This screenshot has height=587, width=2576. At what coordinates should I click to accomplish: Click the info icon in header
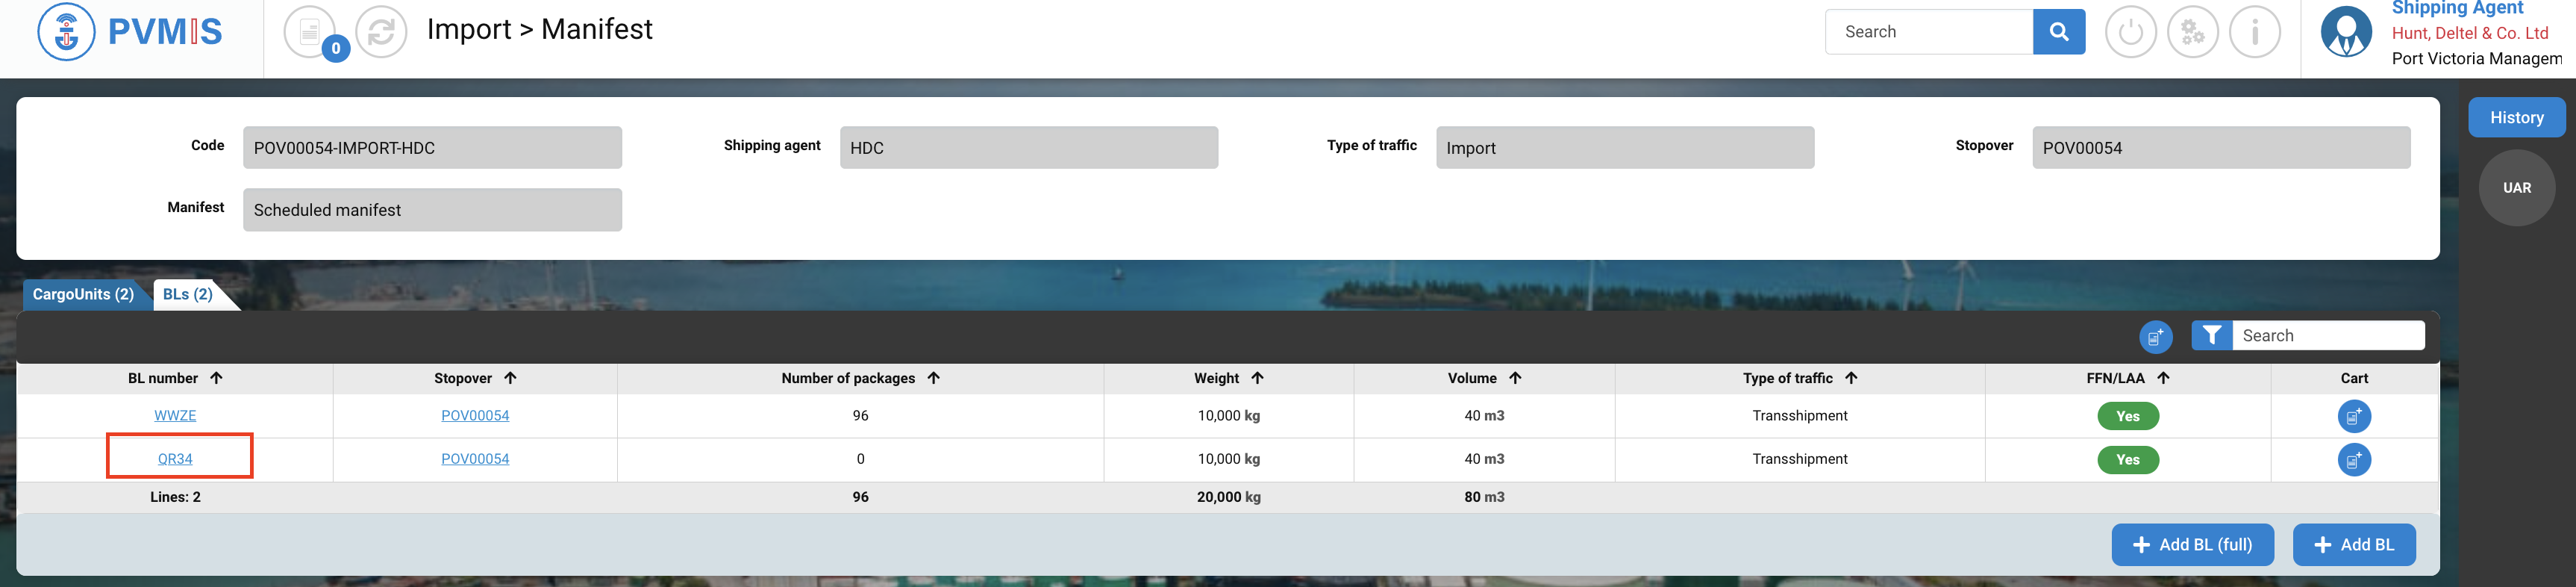point(2254,32)
